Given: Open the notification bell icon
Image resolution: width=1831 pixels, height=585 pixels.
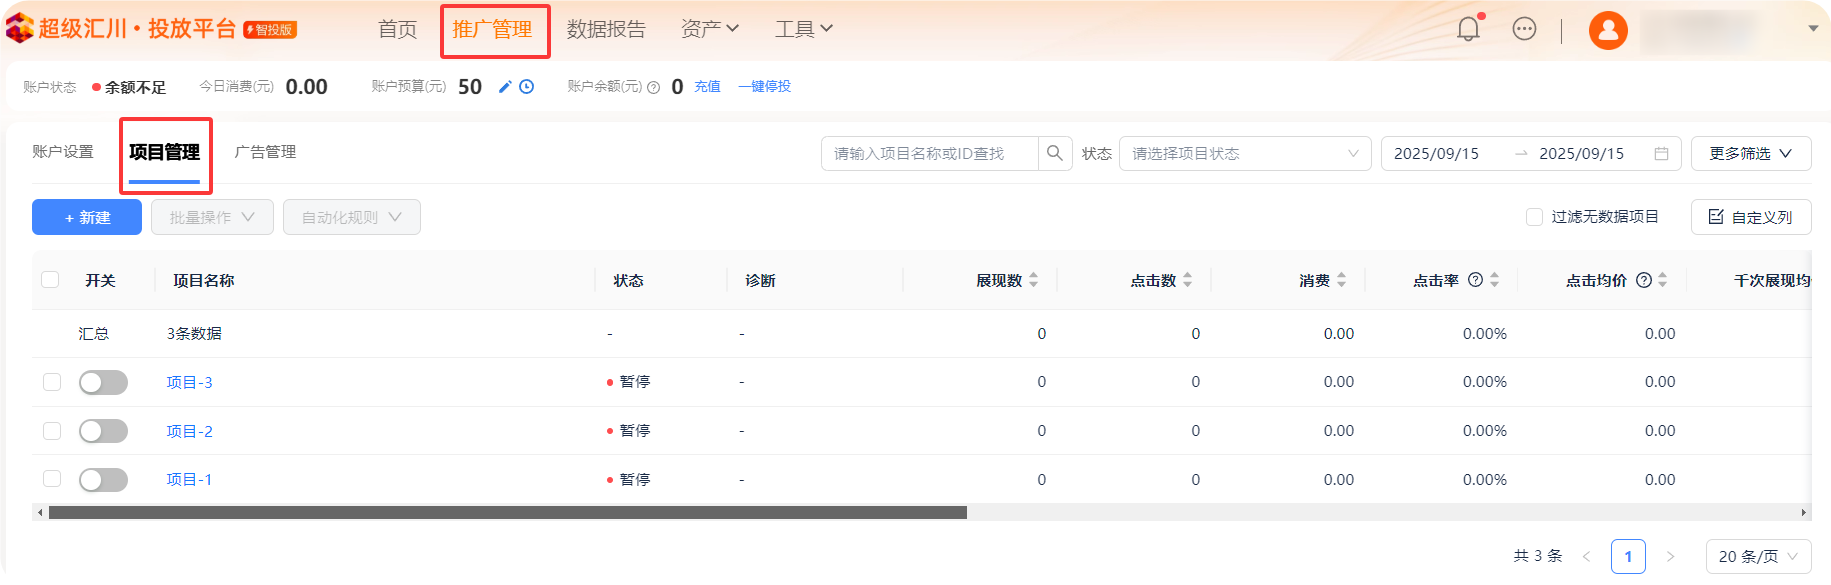Looking at the screenshot, I should [x=1468, y=29].
